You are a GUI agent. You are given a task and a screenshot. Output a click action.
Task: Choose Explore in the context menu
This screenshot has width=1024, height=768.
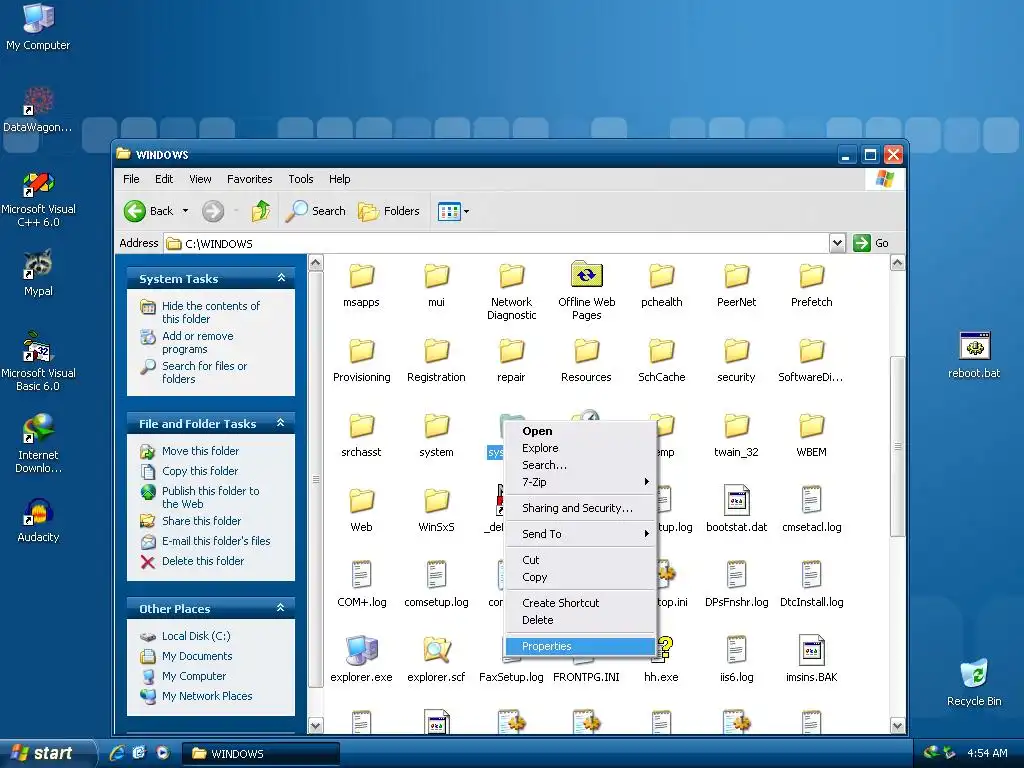tap(580, 448)
